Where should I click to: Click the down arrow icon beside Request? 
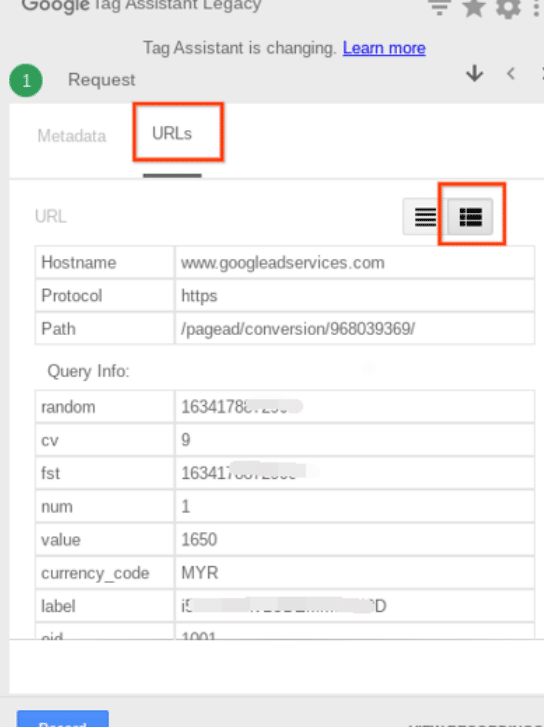coord(474,74)
